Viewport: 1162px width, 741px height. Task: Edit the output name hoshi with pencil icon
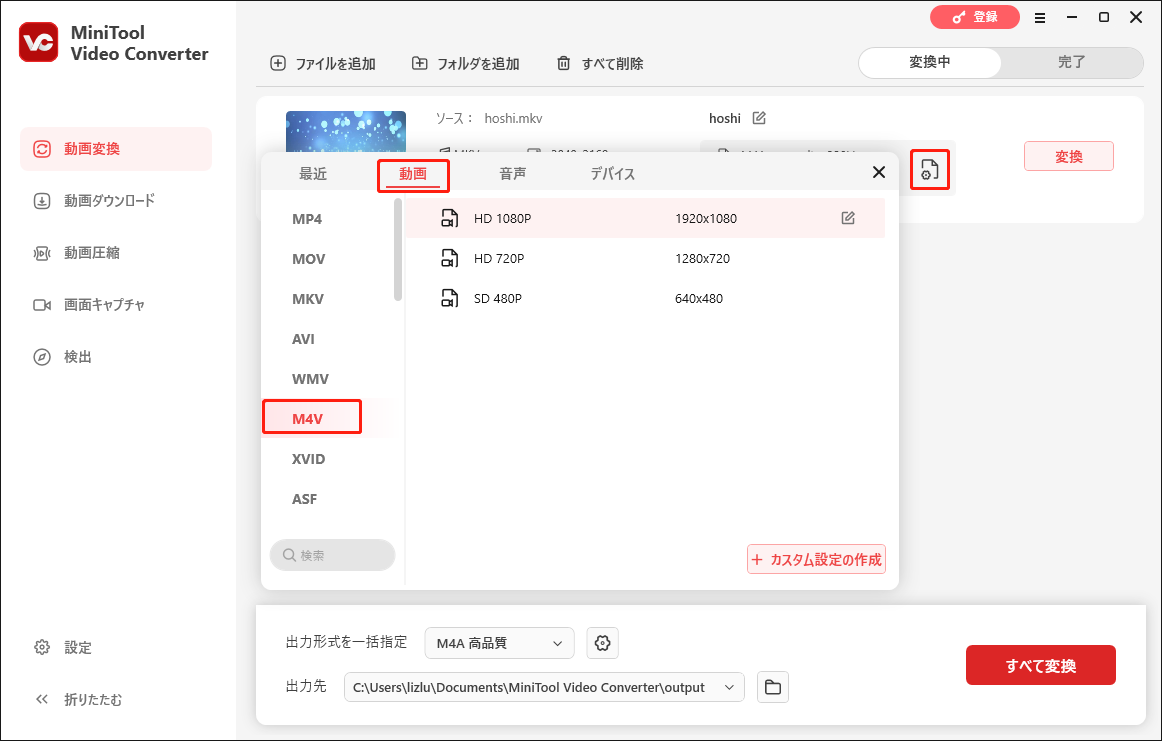click(x=759, y=118)
